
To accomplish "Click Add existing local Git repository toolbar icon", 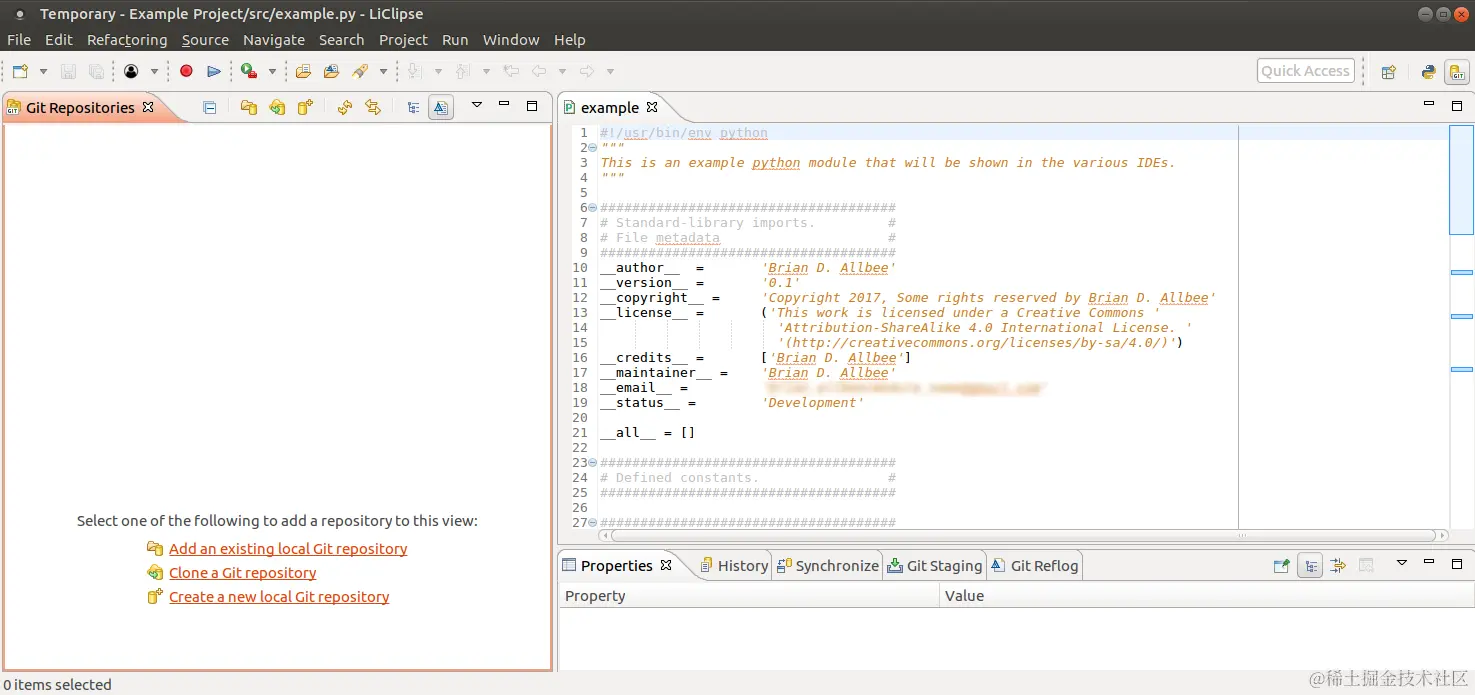I will (x=249, y=107).
